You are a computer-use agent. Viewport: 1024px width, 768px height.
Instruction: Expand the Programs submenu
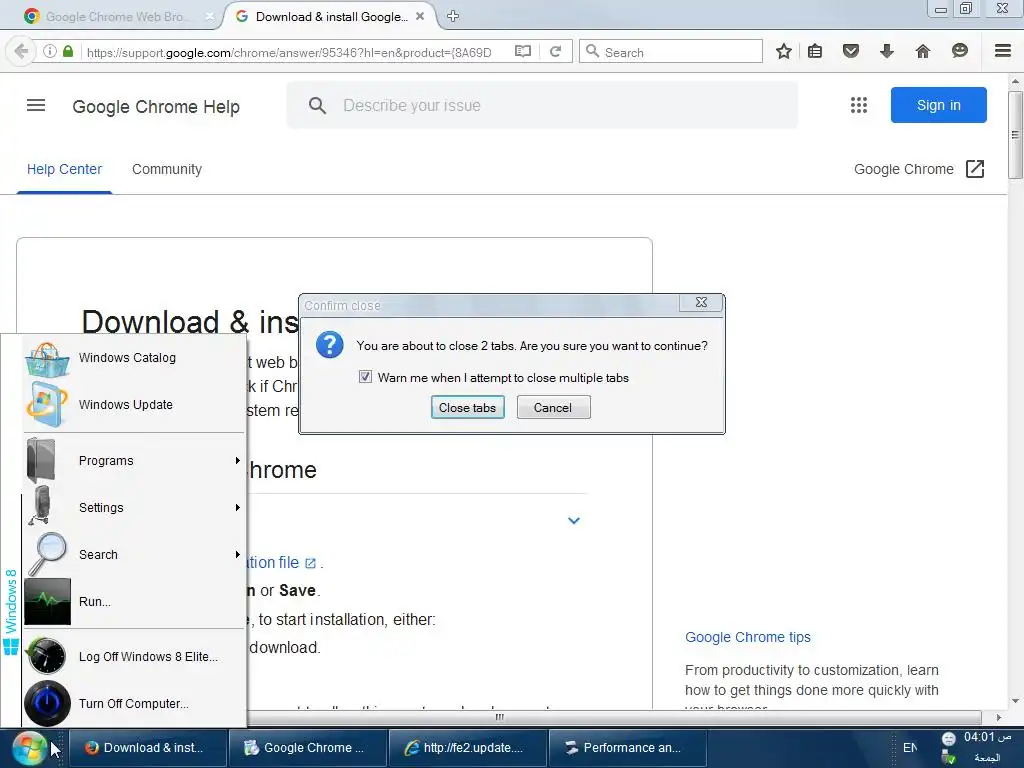(135, 460)
